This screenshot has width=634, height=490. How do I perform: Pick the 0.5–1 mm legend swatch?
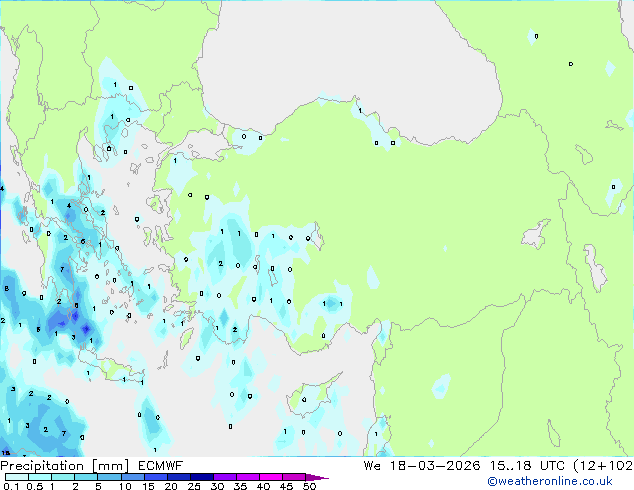pyautogui.click(x=40, y=477)
